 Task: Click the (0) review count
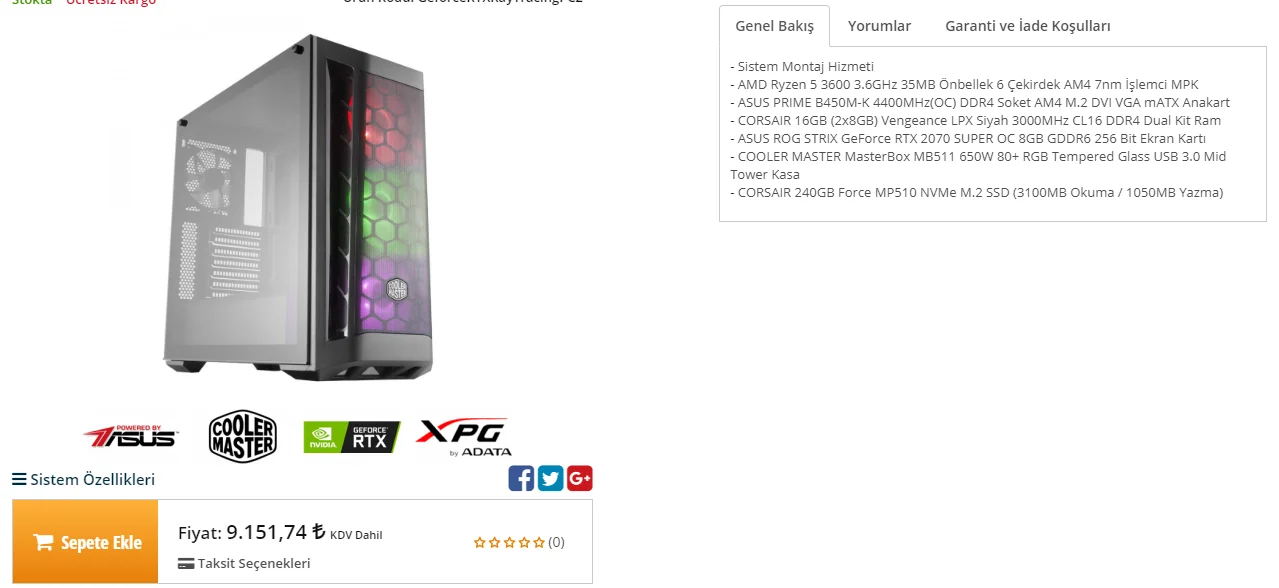click(x=556, y=542)
